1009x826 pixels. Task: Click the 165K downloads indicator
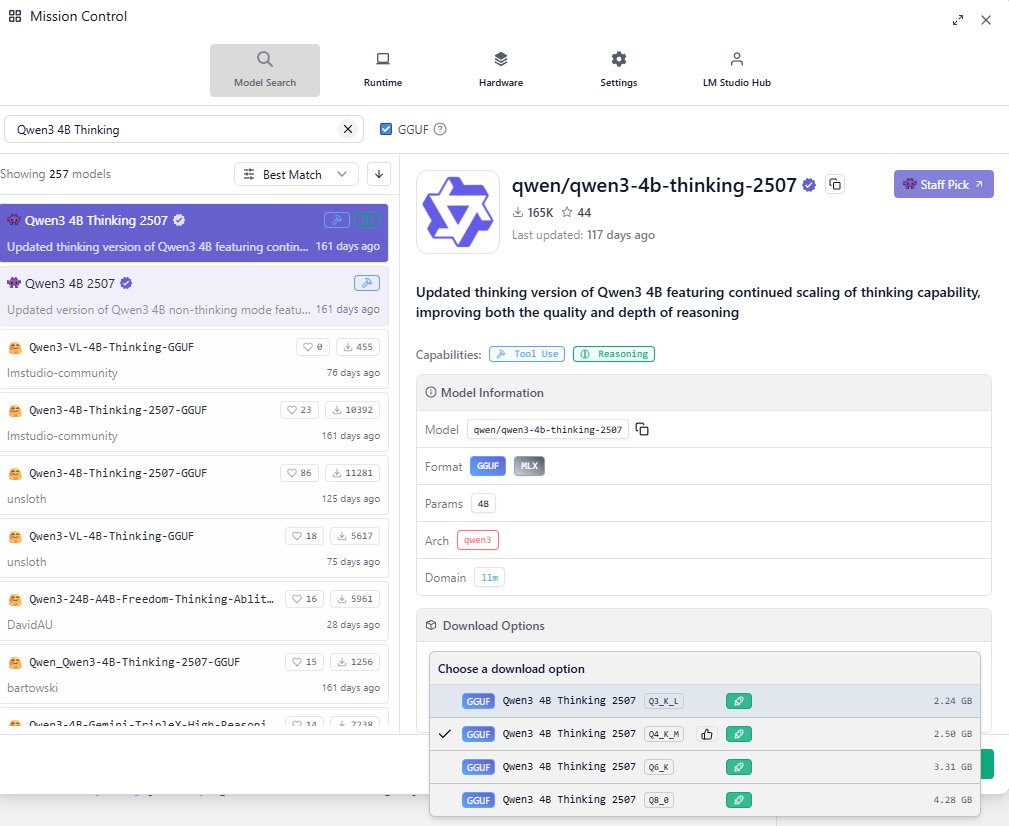click(533, 212)
